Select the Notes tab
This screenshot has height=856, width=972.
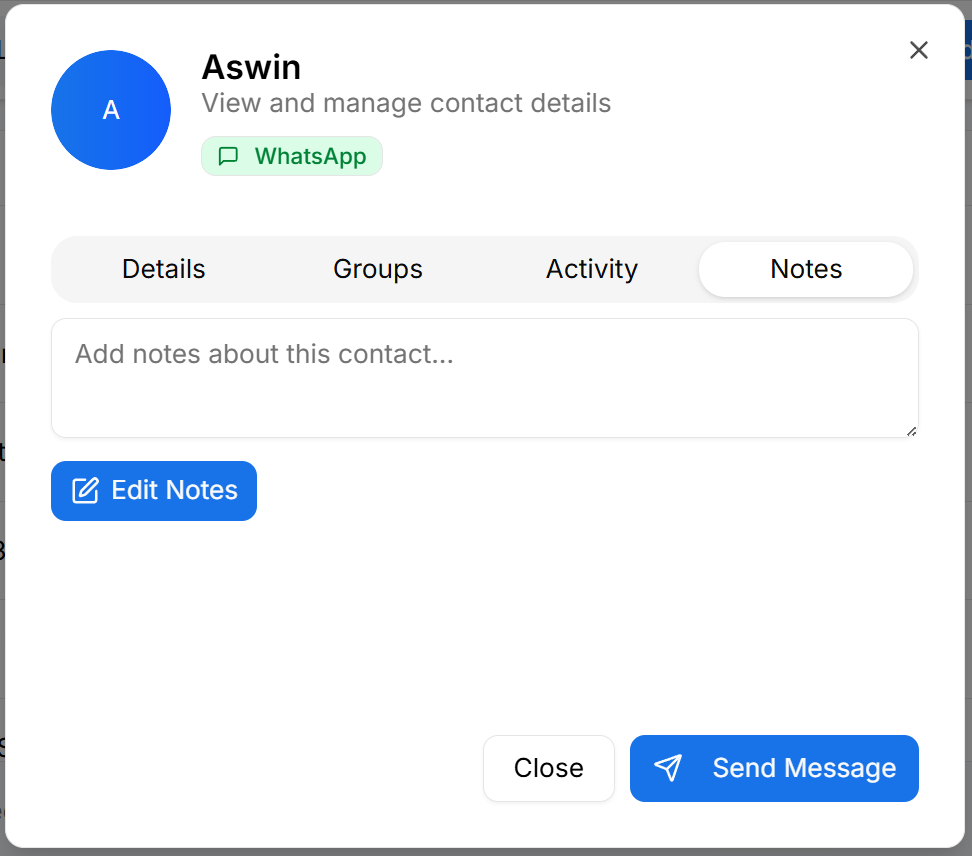(x=806, y=269)
